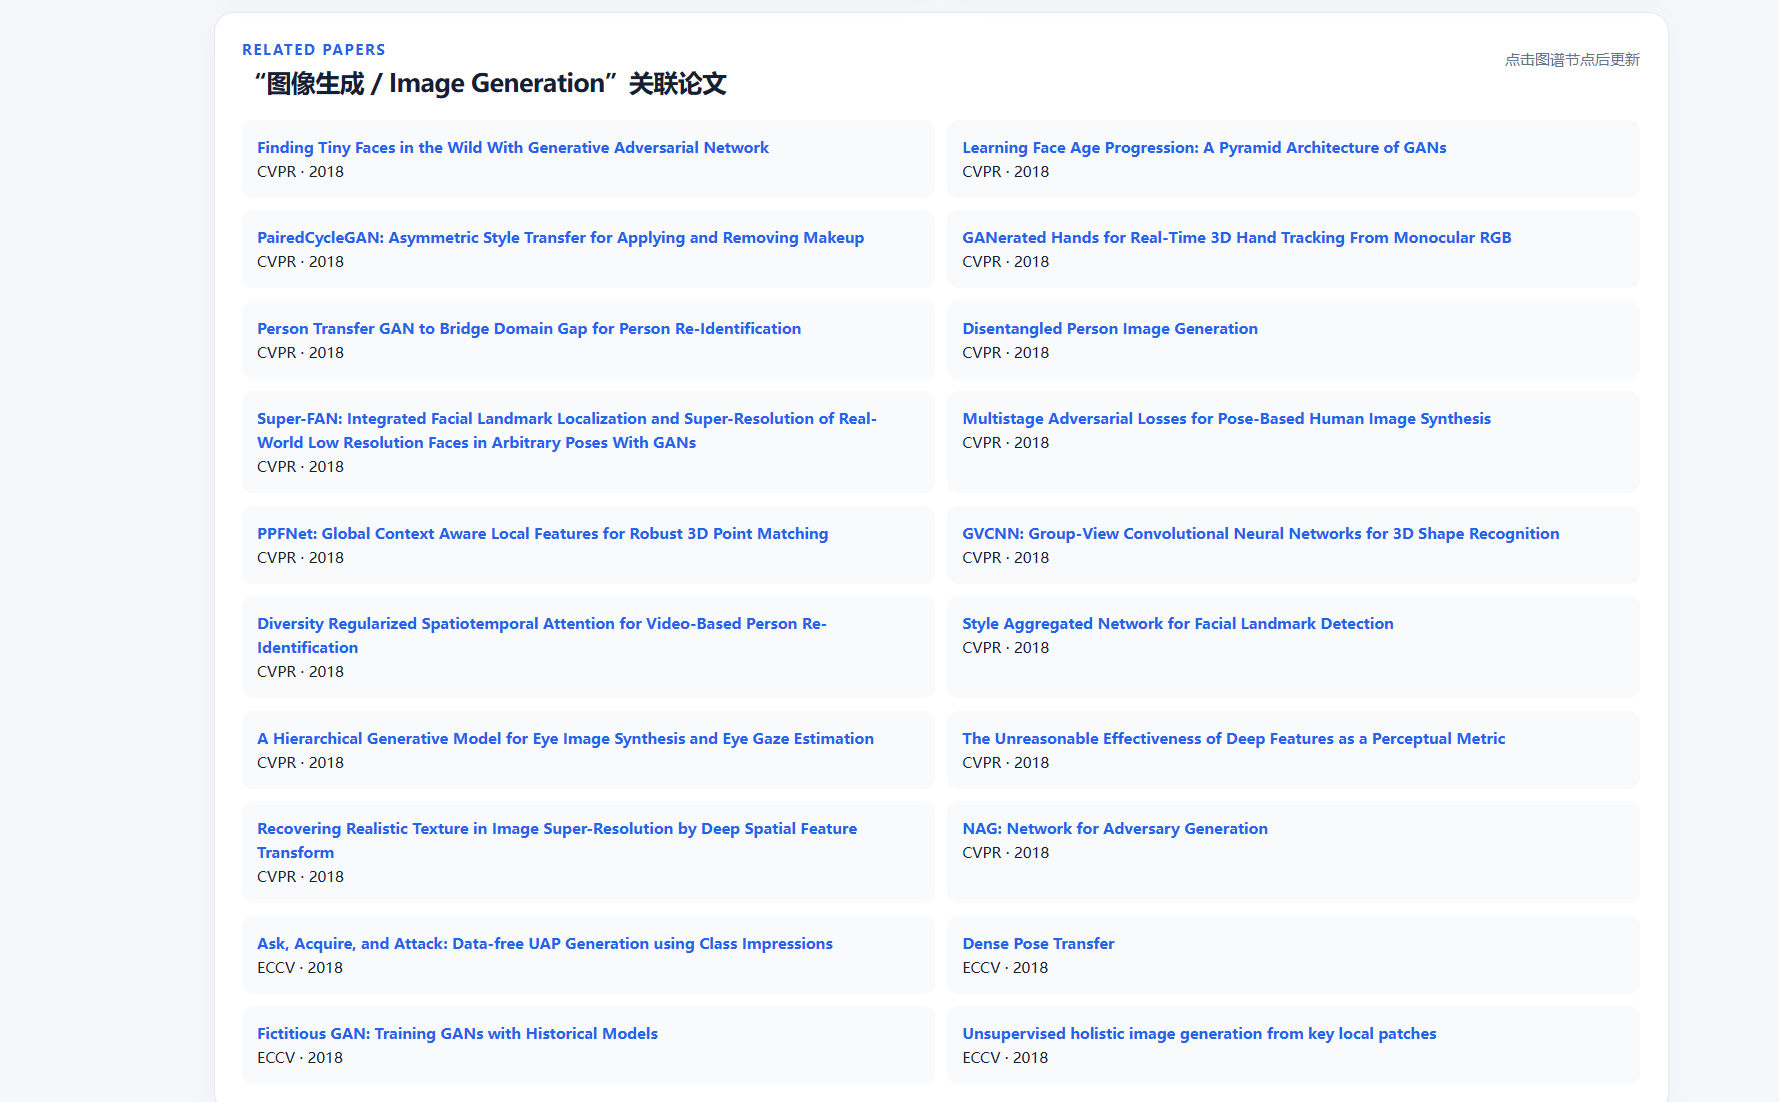1779x1102 pixels.
Task: Open 'A Hierarchical Generative Model for Eye Image' paper
Action: (565, 739)
